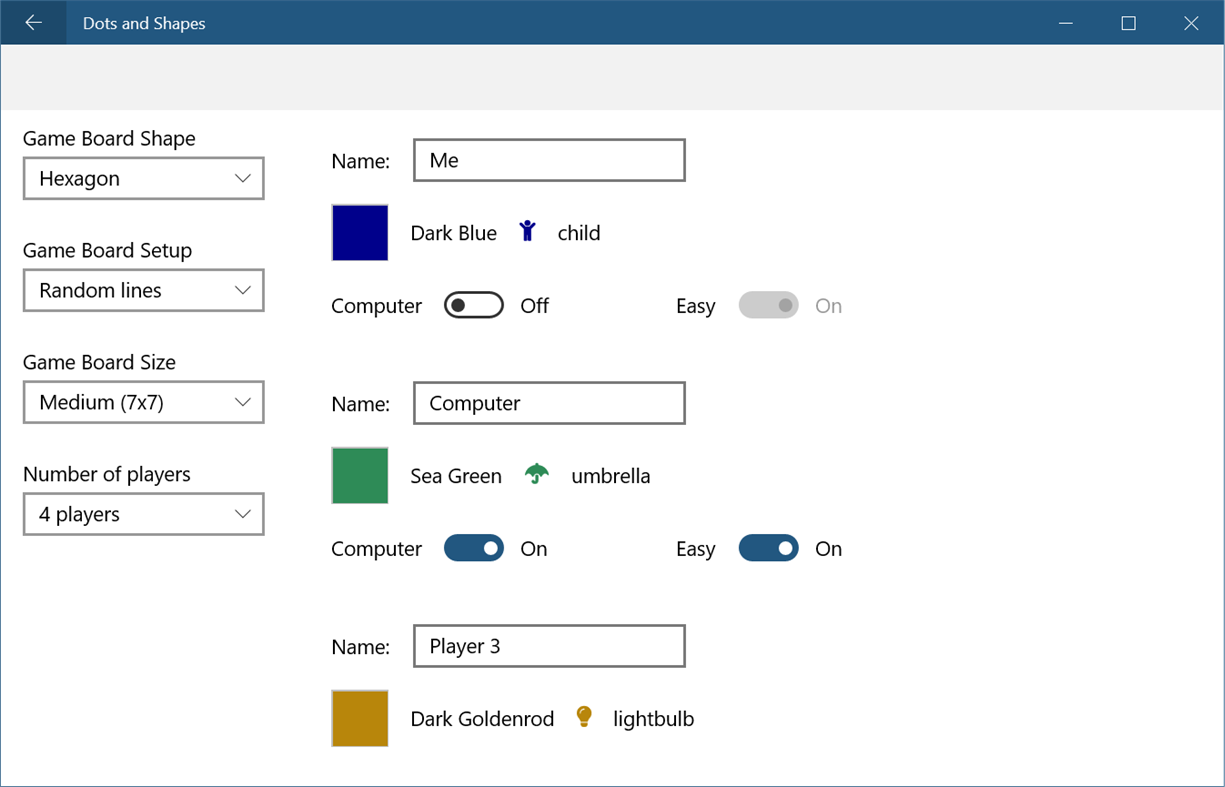
Task: Switch off Easy toggle for Computer player
Action: pos(768,548)
